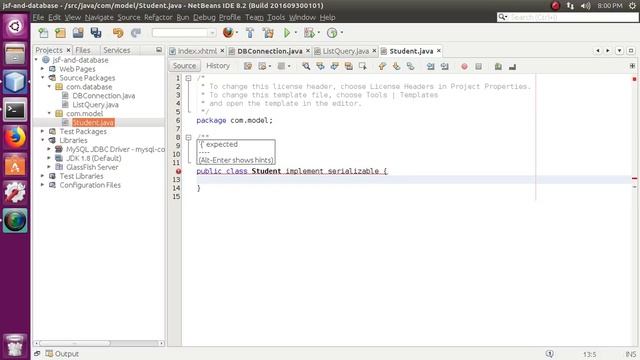The height and width of the screenshot is (360, 640).
Task: Collapse the Source Packages tree node
Action: coord(42,78)
